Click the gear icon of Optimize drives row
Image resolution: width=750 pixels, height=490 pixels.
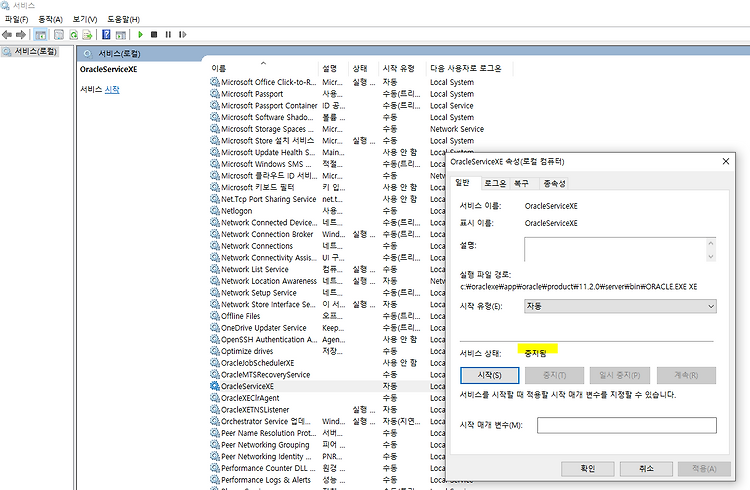(x=214, y=351)
